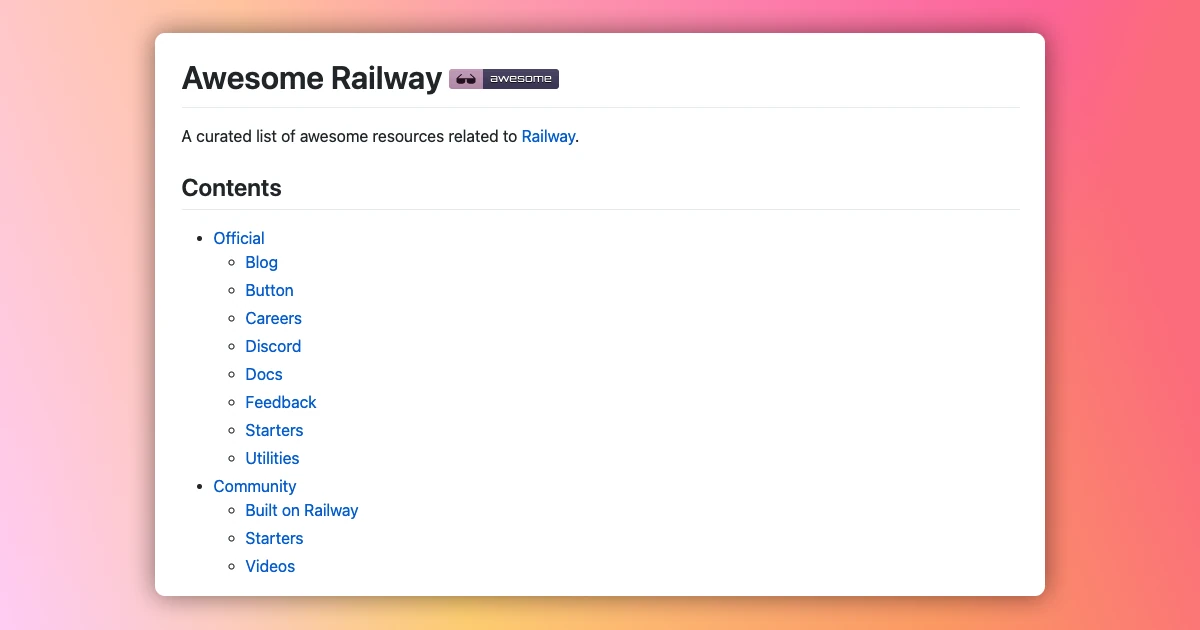
Task: Click the awesome badge with sunglasses icon
Action: (504, 79)
